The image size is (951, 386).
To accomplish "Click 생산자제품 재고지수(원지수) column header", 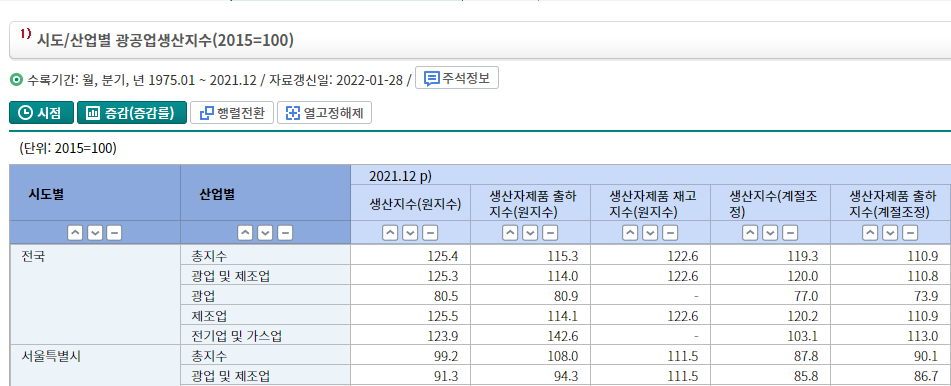I will click(651, 204).
